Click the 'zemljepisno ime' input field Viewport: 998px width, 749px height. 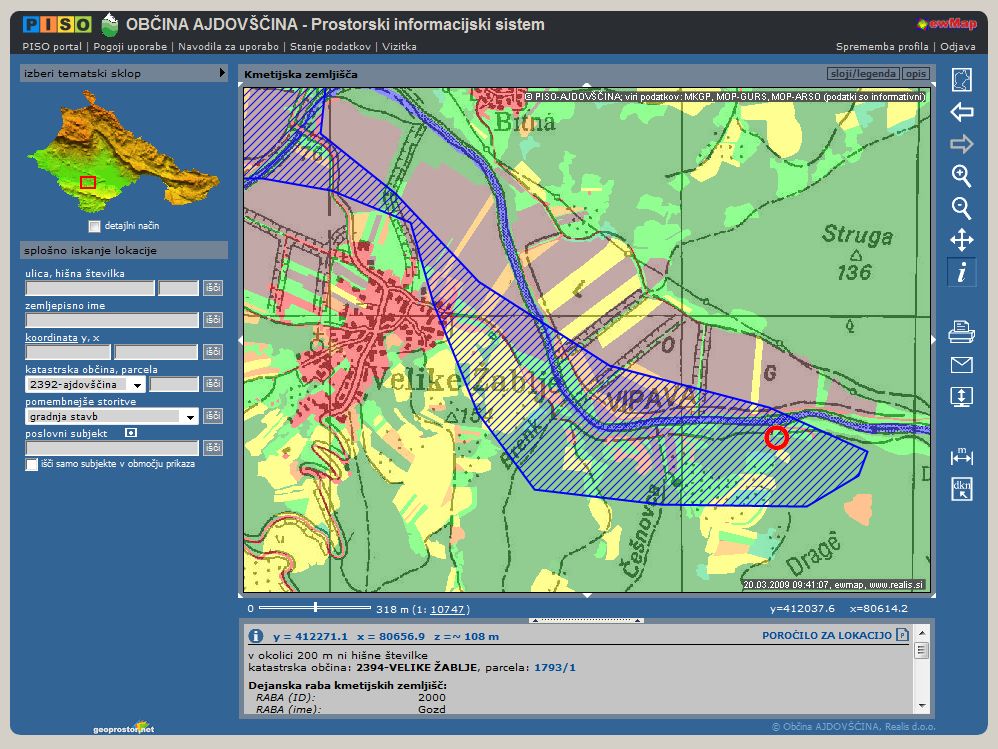pyautogui.click(x=112, y=320)
